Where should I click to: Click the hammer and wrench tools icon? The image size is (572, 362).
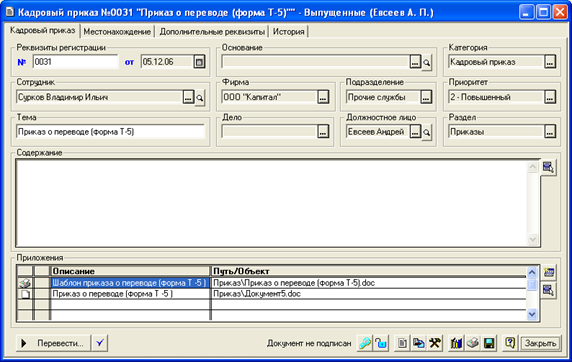pos(434,343)
